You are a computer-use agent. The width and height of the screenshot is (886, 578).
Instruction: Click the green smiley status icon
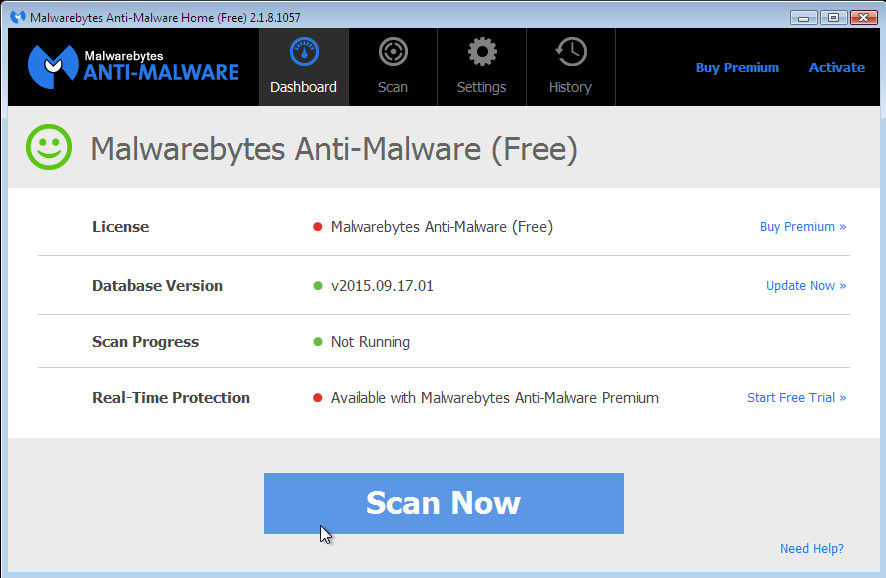49,147
